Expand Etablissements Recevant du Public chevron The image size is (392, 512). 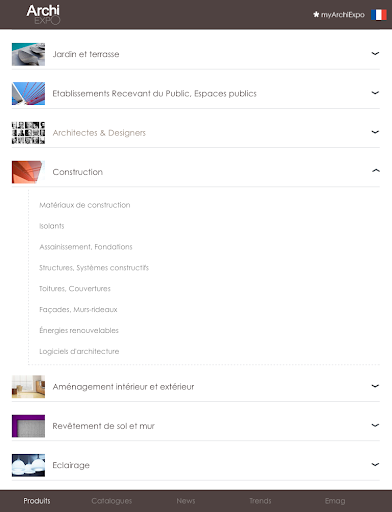pyautogui.click(x=375, y=93)
